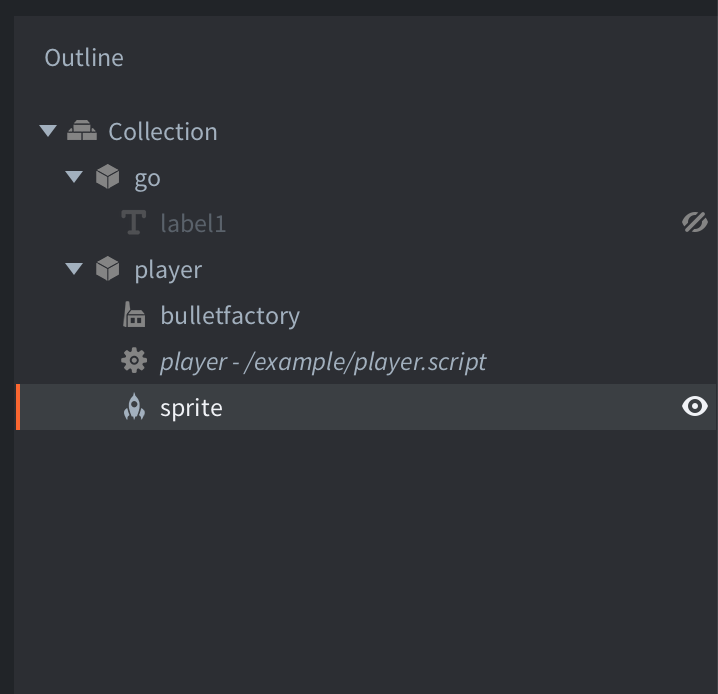Select the player game object name
The width and height of the screenshot is (718, 694).
click(168, 271)
